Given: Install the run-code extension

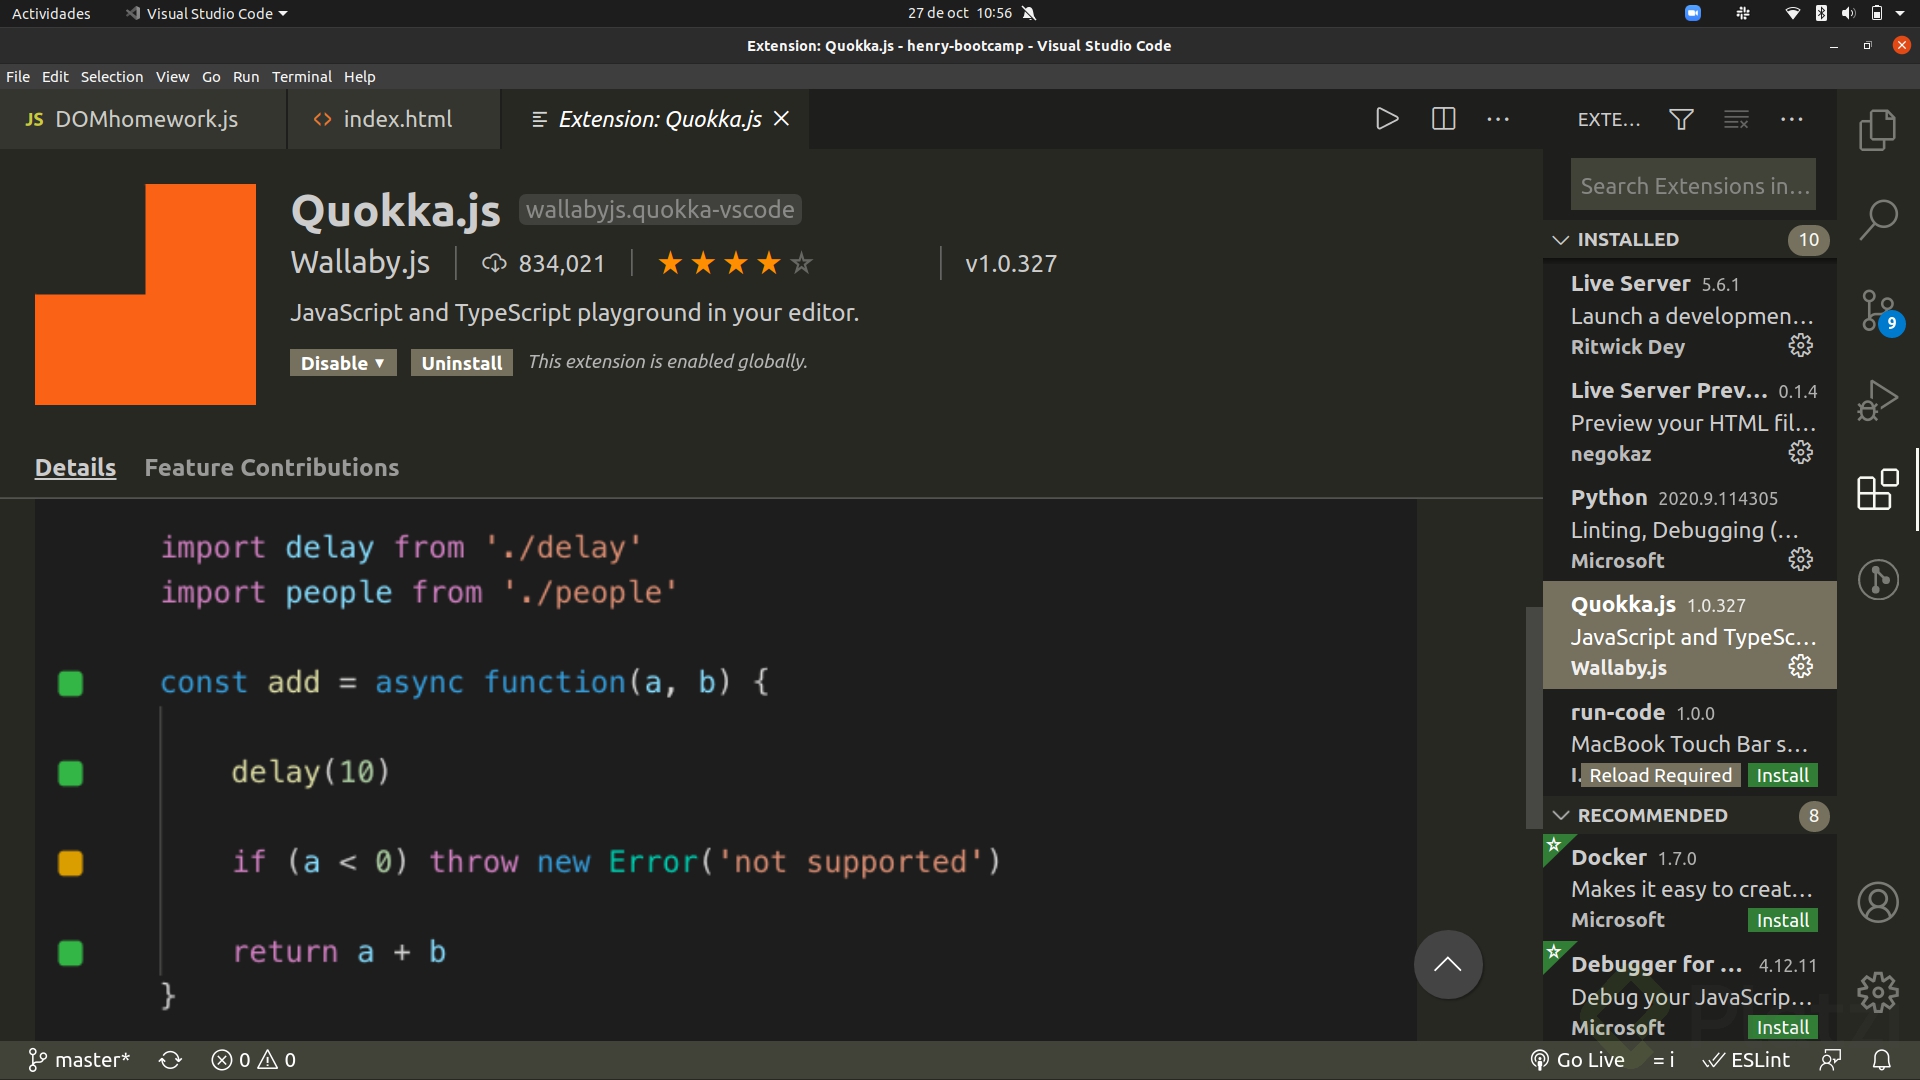Looking at the screenshot, I should [1782, 775].
